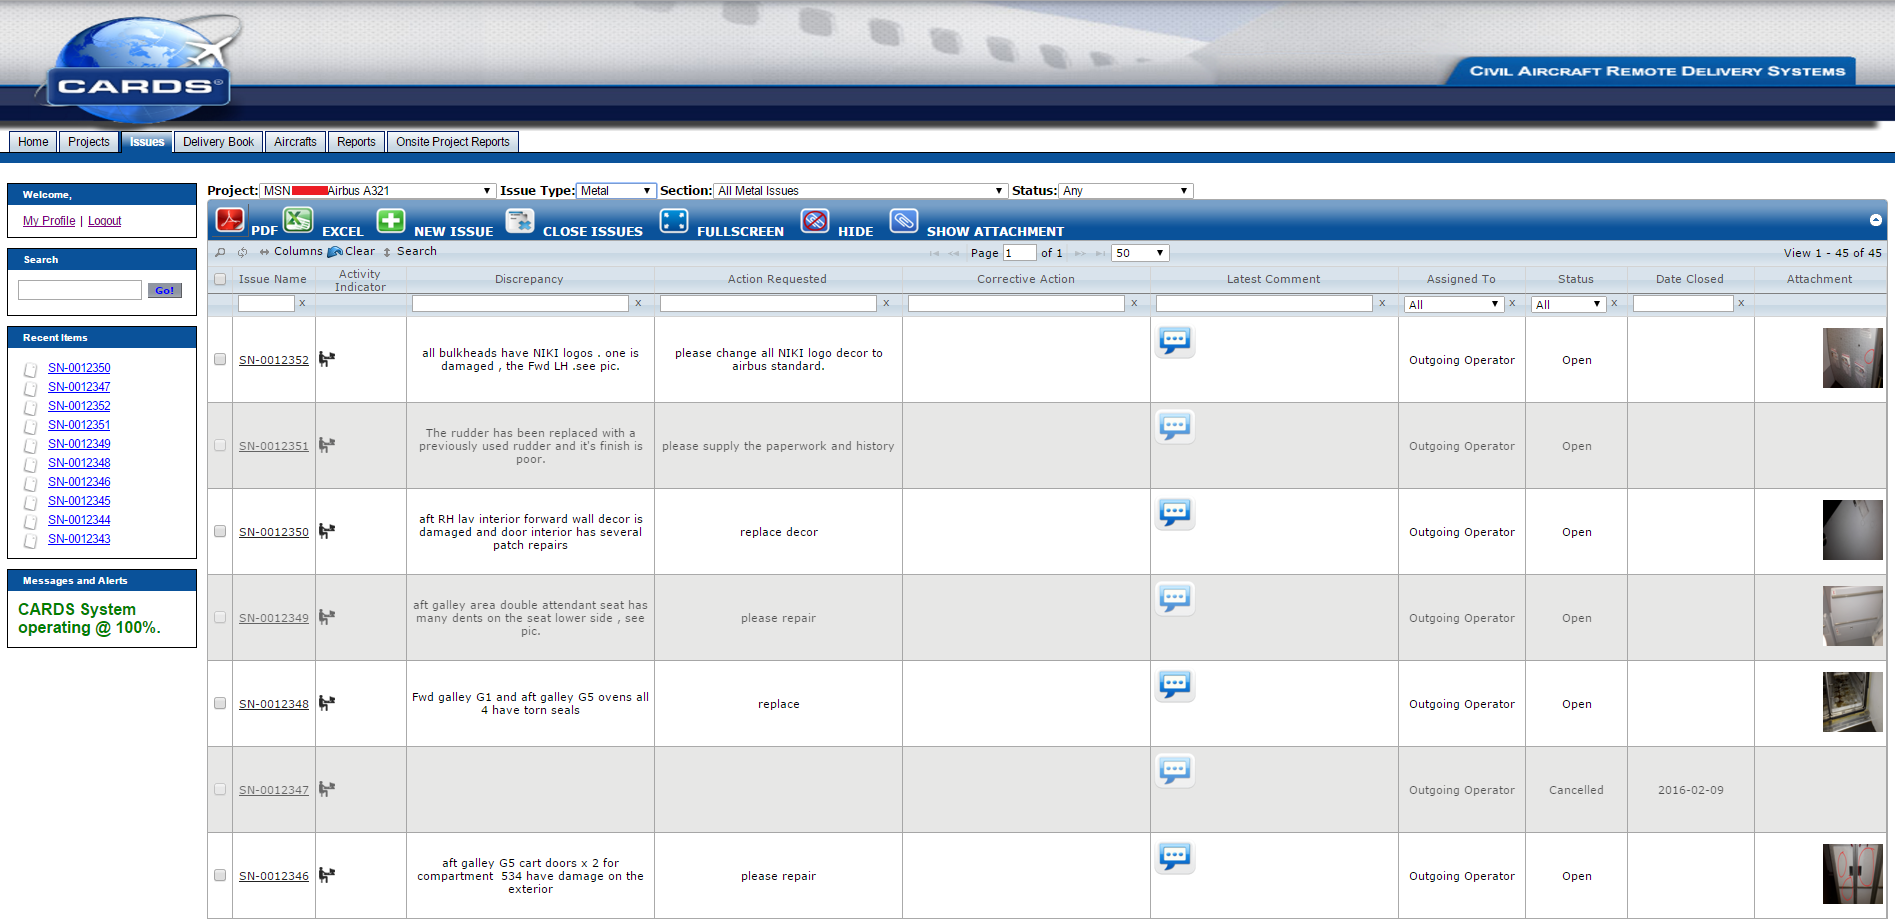The height and width of the screenshot is (919, 1895).
Task: Export the issue list to Excel
Action: point(298,220)
